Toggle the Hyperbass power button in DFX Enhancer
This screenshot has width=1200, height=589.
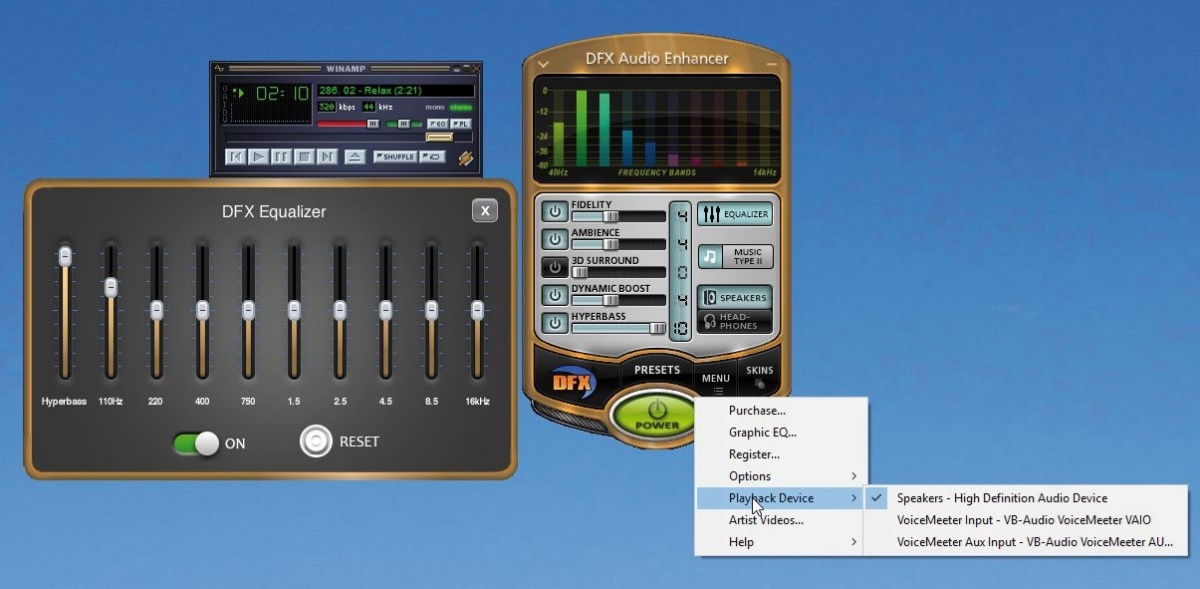(x=555, y=324)
